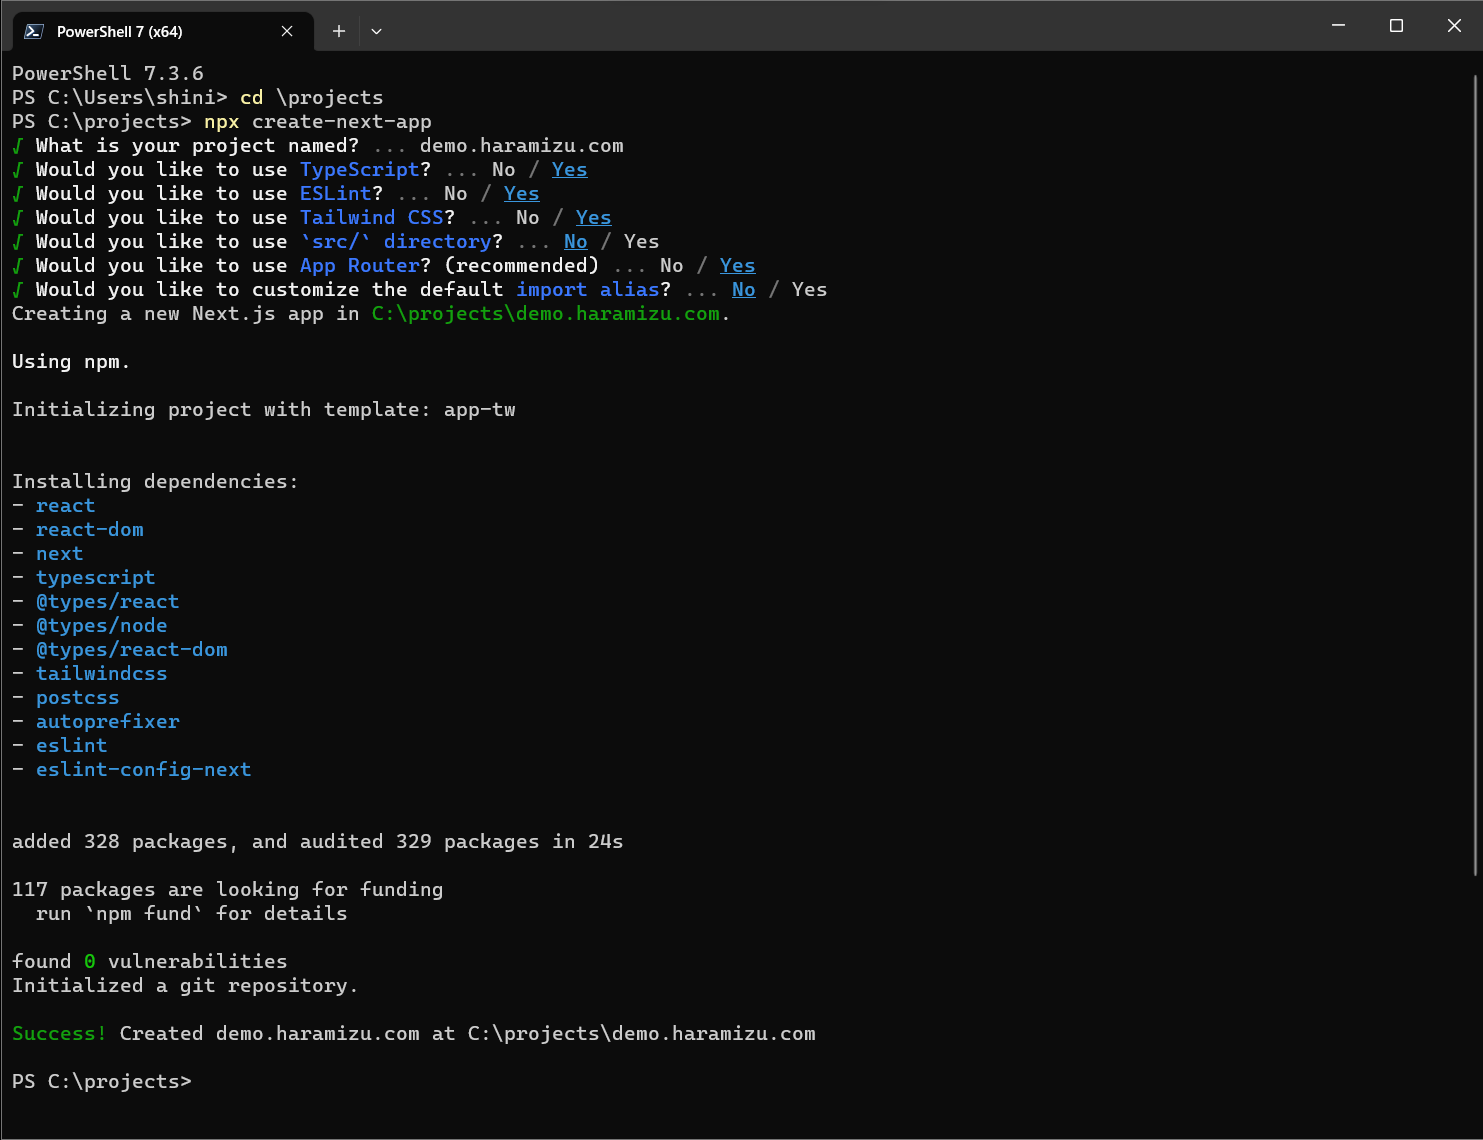Expand the new tab profile dropdown
Image resolution: width=1483 pixels, height=1140 pixels.
coord(376,31)
